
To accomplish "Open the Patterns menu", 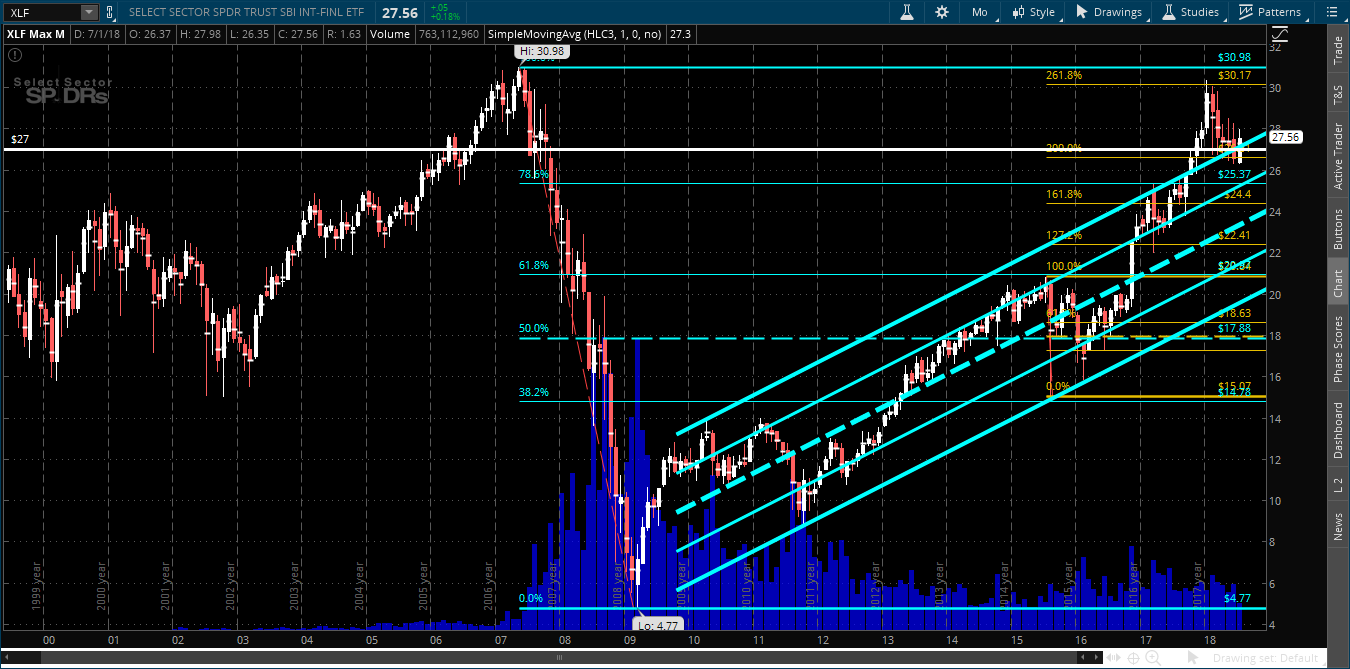I will click(1270, 12).
